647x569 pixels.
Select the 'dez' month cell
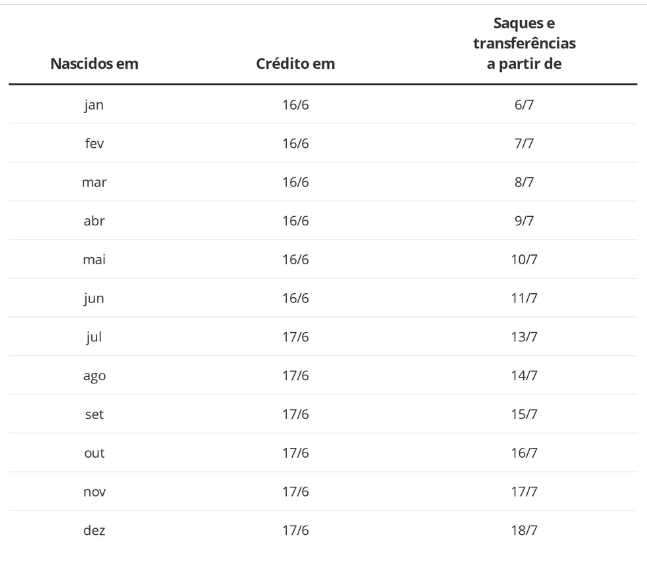[94, 530]
